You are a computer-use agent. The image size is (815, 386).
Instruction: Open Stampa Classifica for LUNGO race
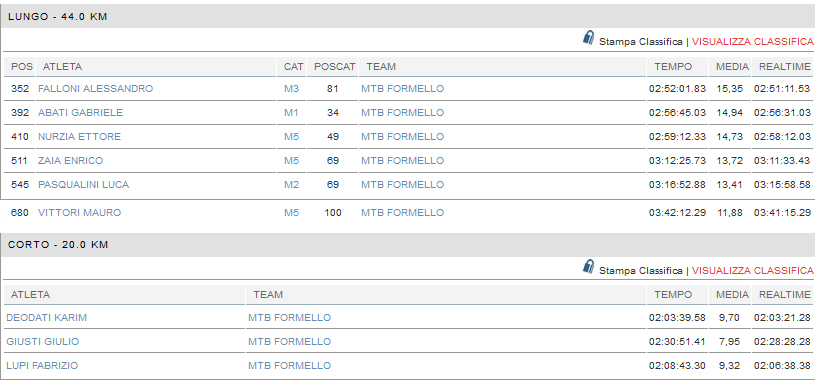tap(640, 42)
